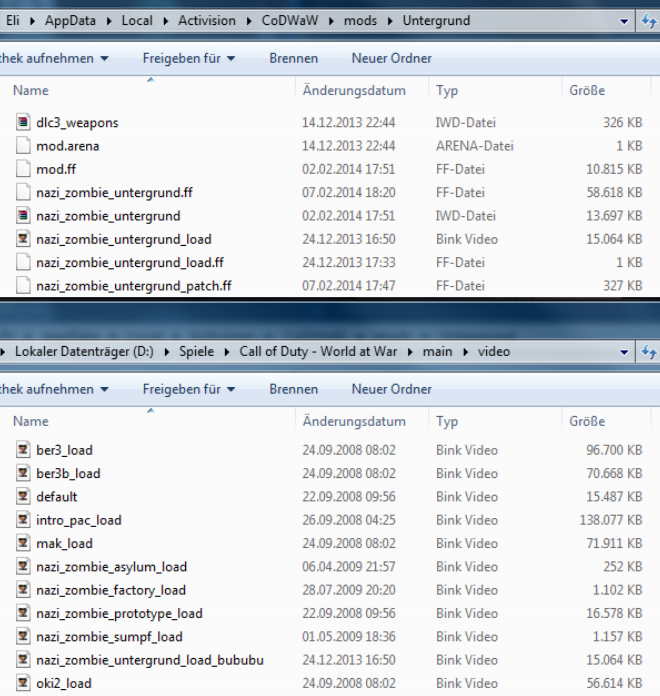The width and height of the screenshot is (660, 696).
Task: Click the ber3_load Bink video icon
Action: (23, 450)
